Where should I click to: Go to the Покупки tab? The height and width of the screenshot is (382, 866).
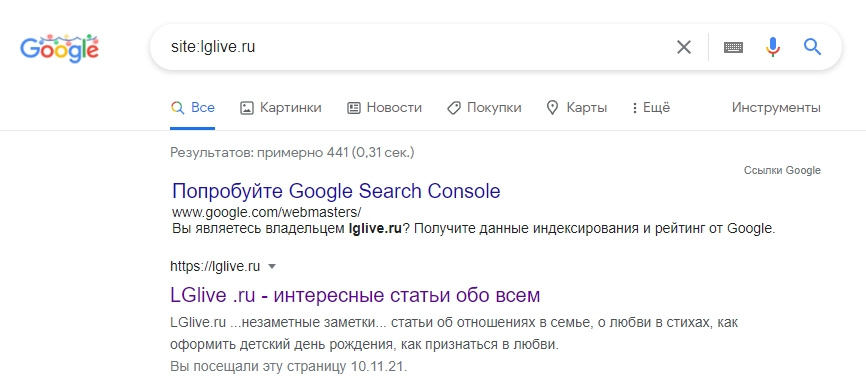coord(484,108)
